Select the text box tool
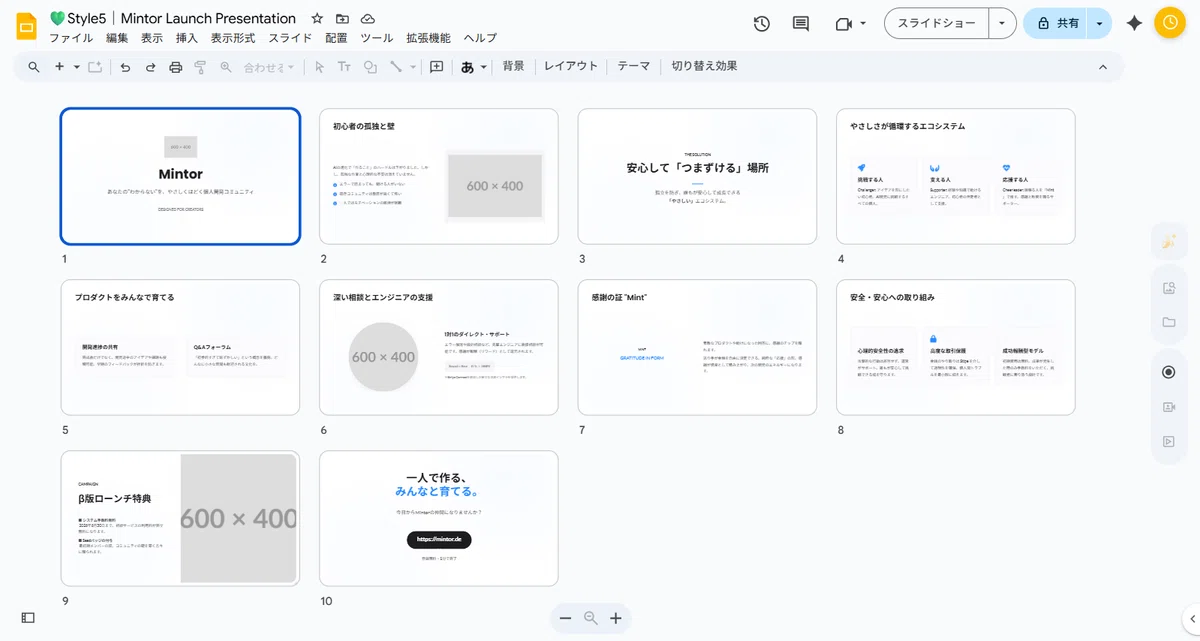 [344, 67]
